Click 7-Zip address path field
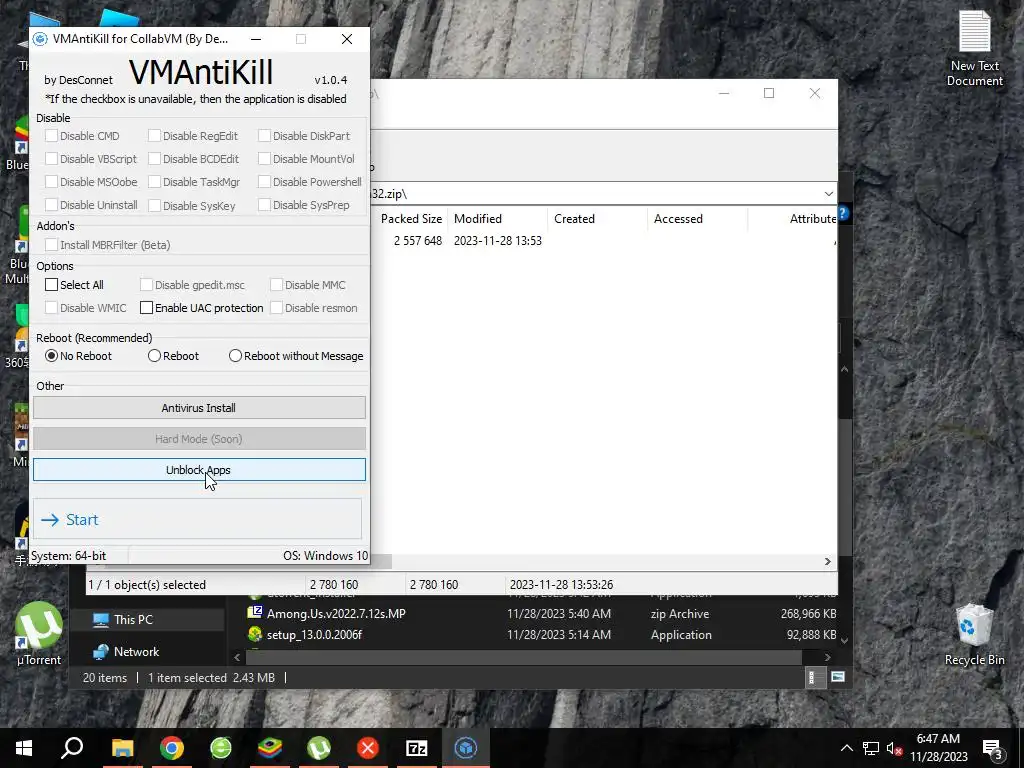Image resolution: width=1024 pixels, height=768 pixels. (x=594, y=194)
